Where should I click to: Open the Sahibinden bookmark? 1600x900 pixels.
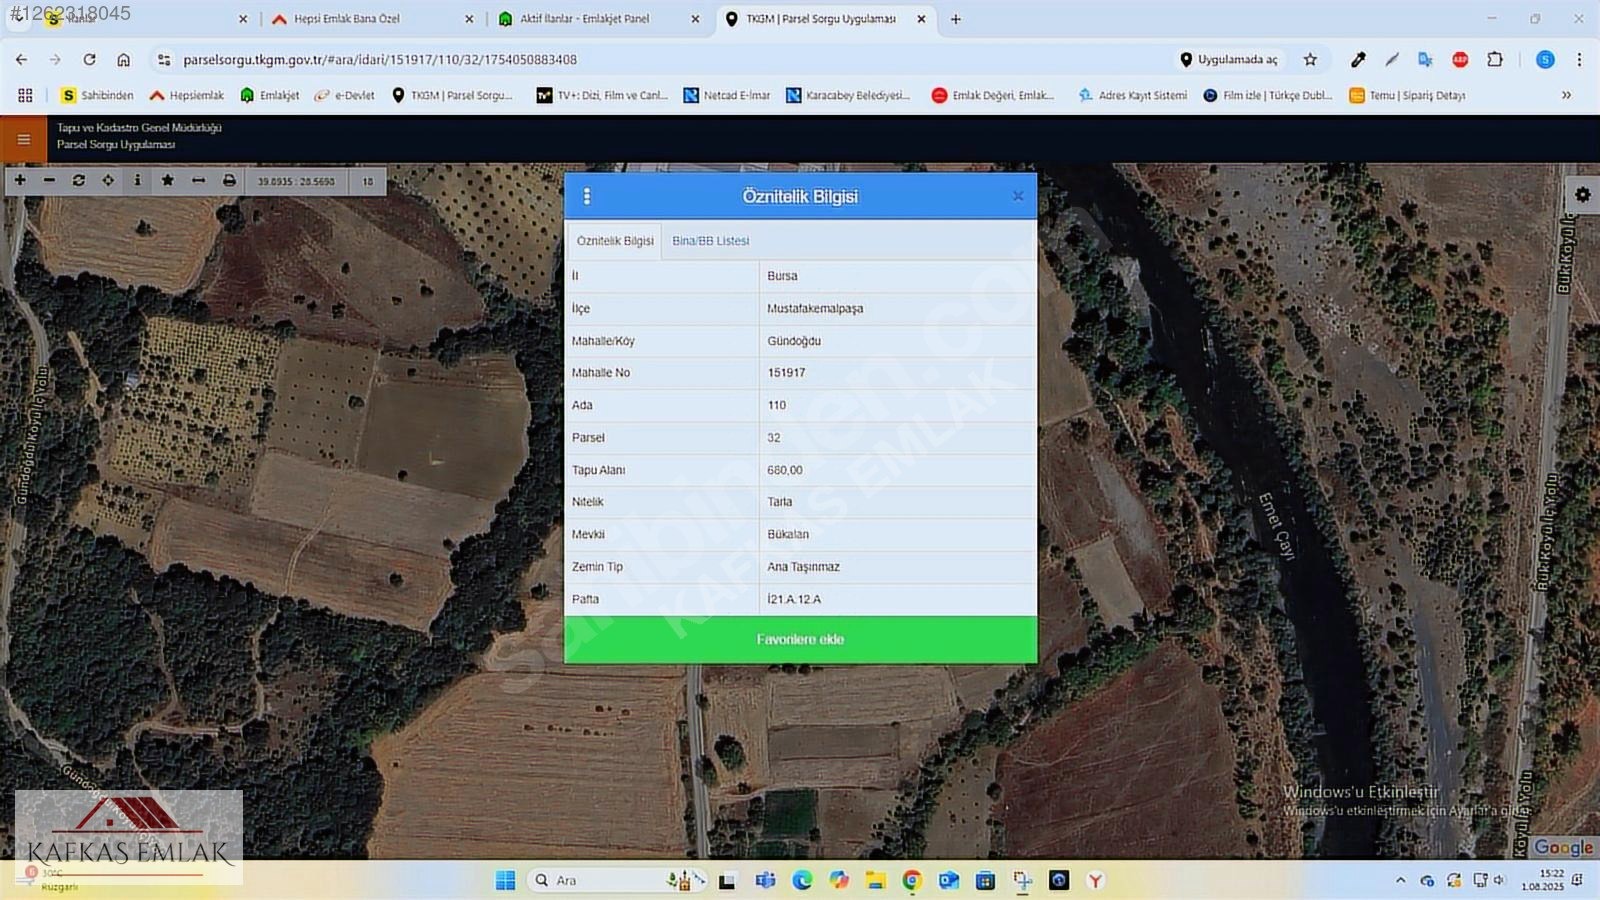[97, 95]
